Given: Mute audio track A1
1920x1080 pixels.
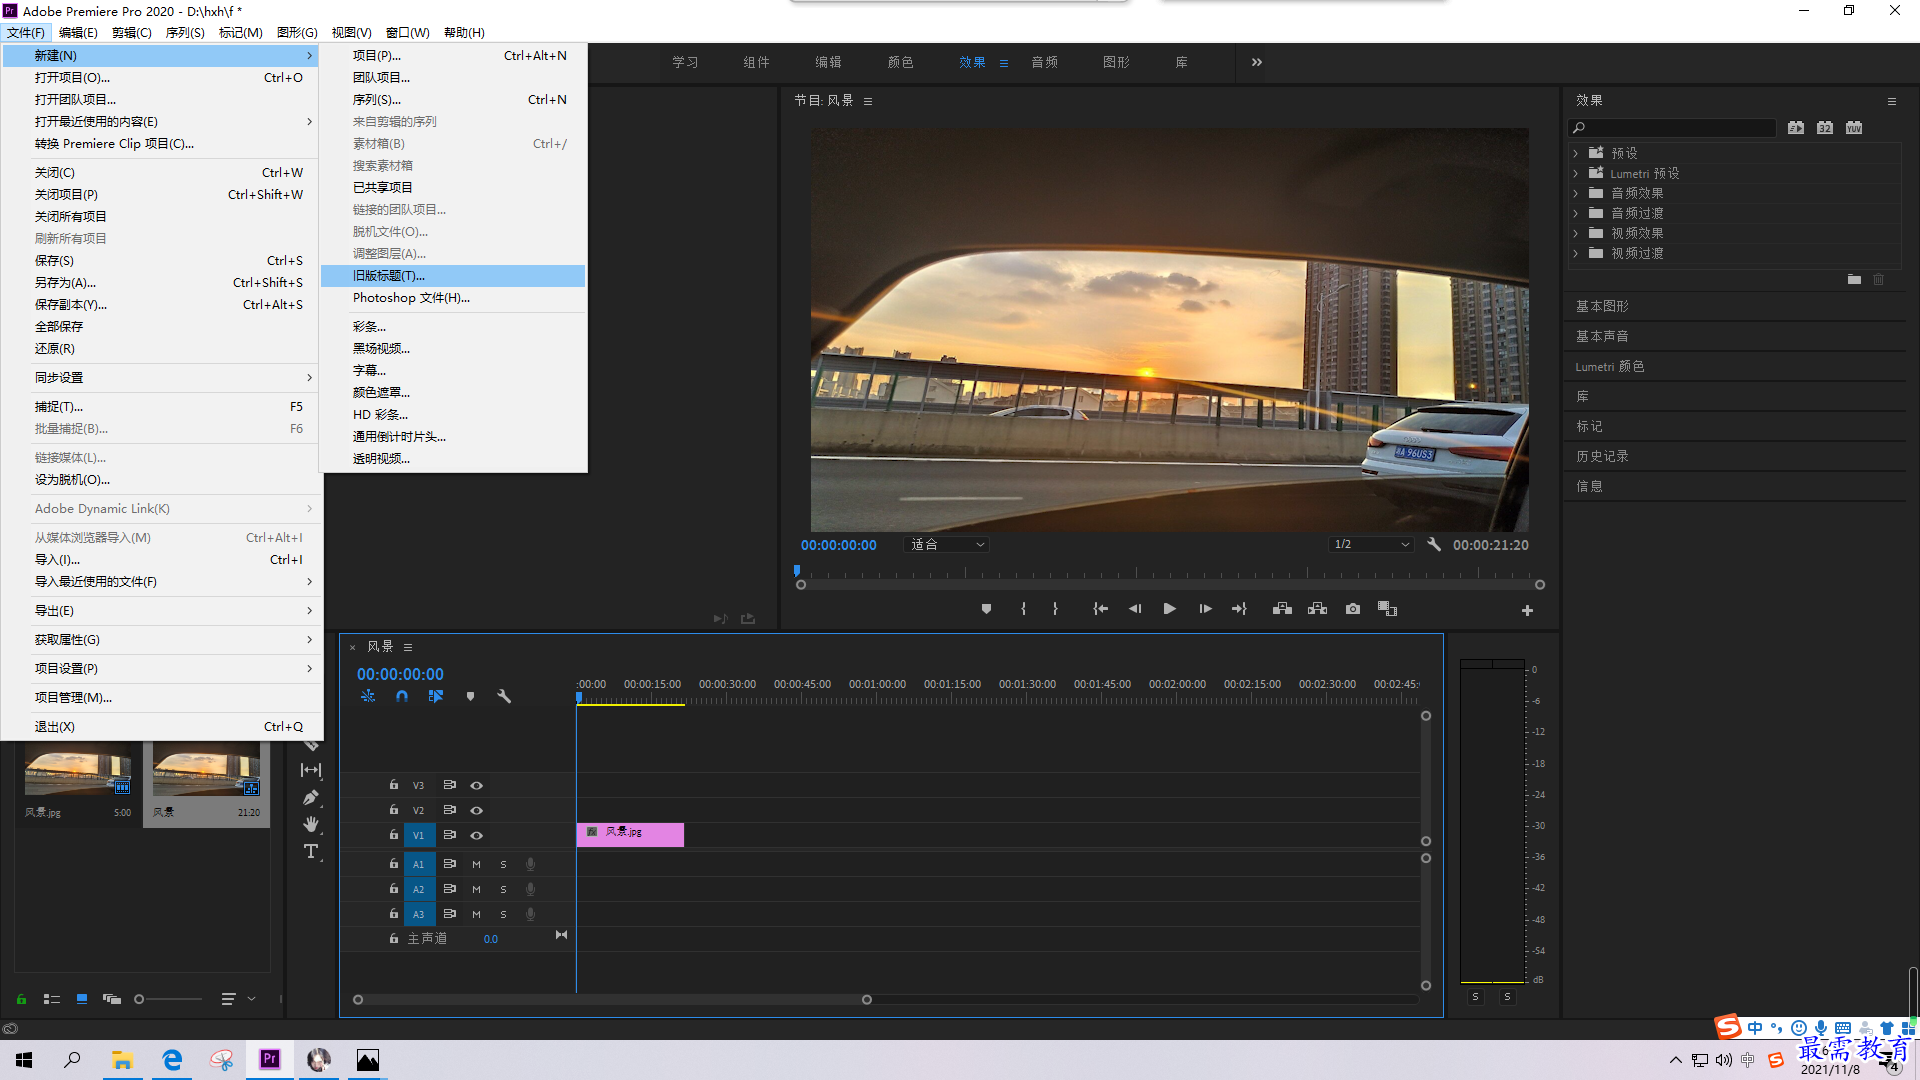Looking at the screenshot, I should pos(476,864).
